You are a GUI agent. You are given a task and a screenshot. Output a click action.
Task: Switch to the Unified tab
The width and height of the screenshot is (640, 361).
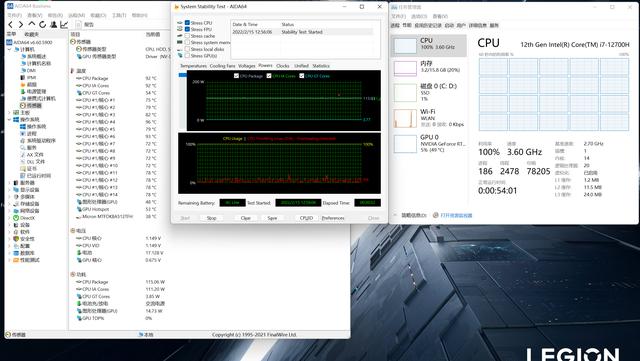[301, 66]
